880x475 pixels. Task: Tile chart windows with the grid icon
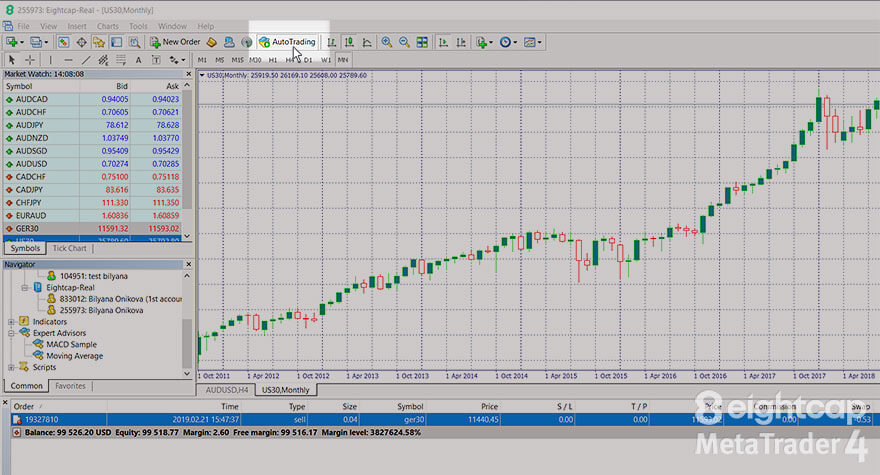[x=422, y=42]
